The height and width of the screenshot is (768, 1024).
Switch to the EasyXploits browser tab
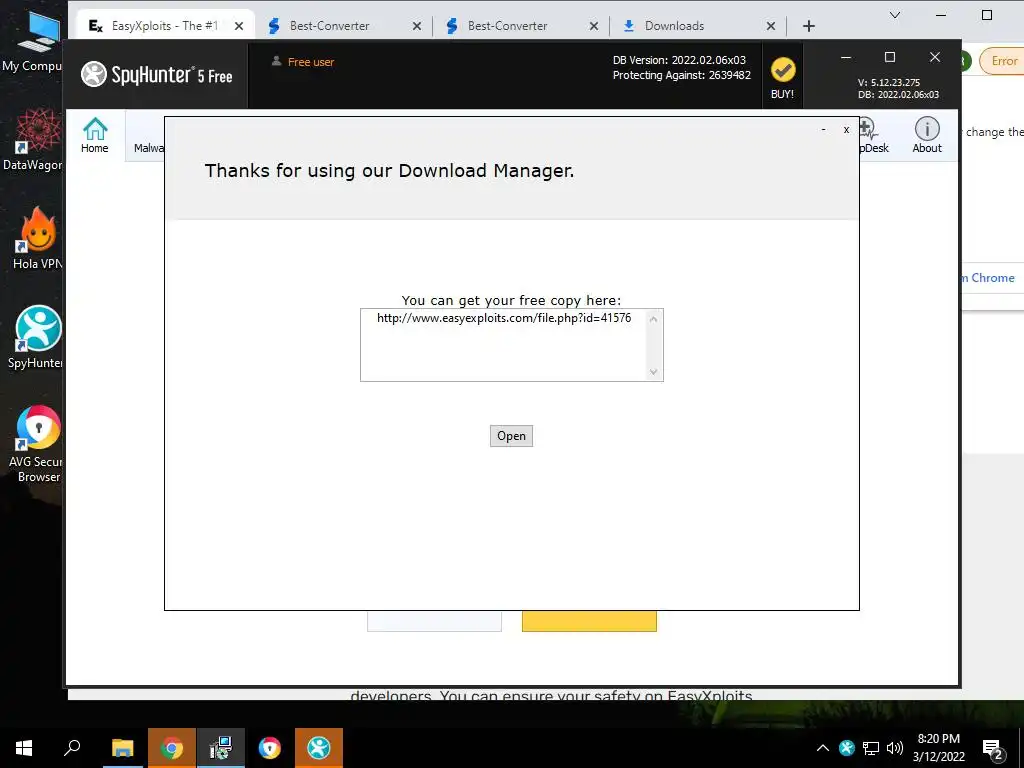coord(165,25)
